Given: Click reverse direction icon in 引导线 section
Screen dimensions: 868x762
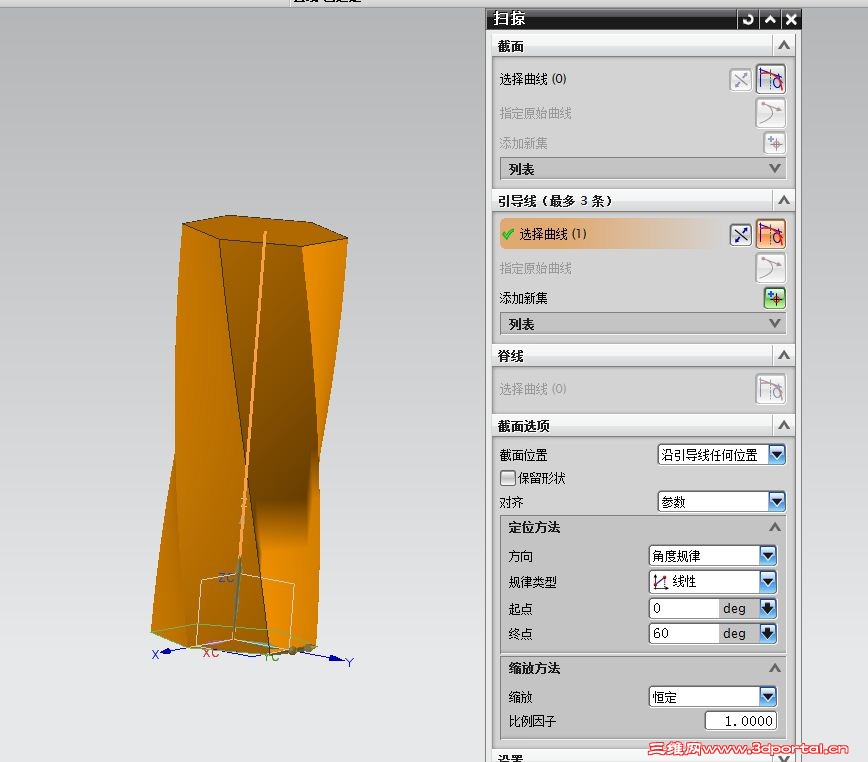Looking at the screenshot, I should 741,235.
